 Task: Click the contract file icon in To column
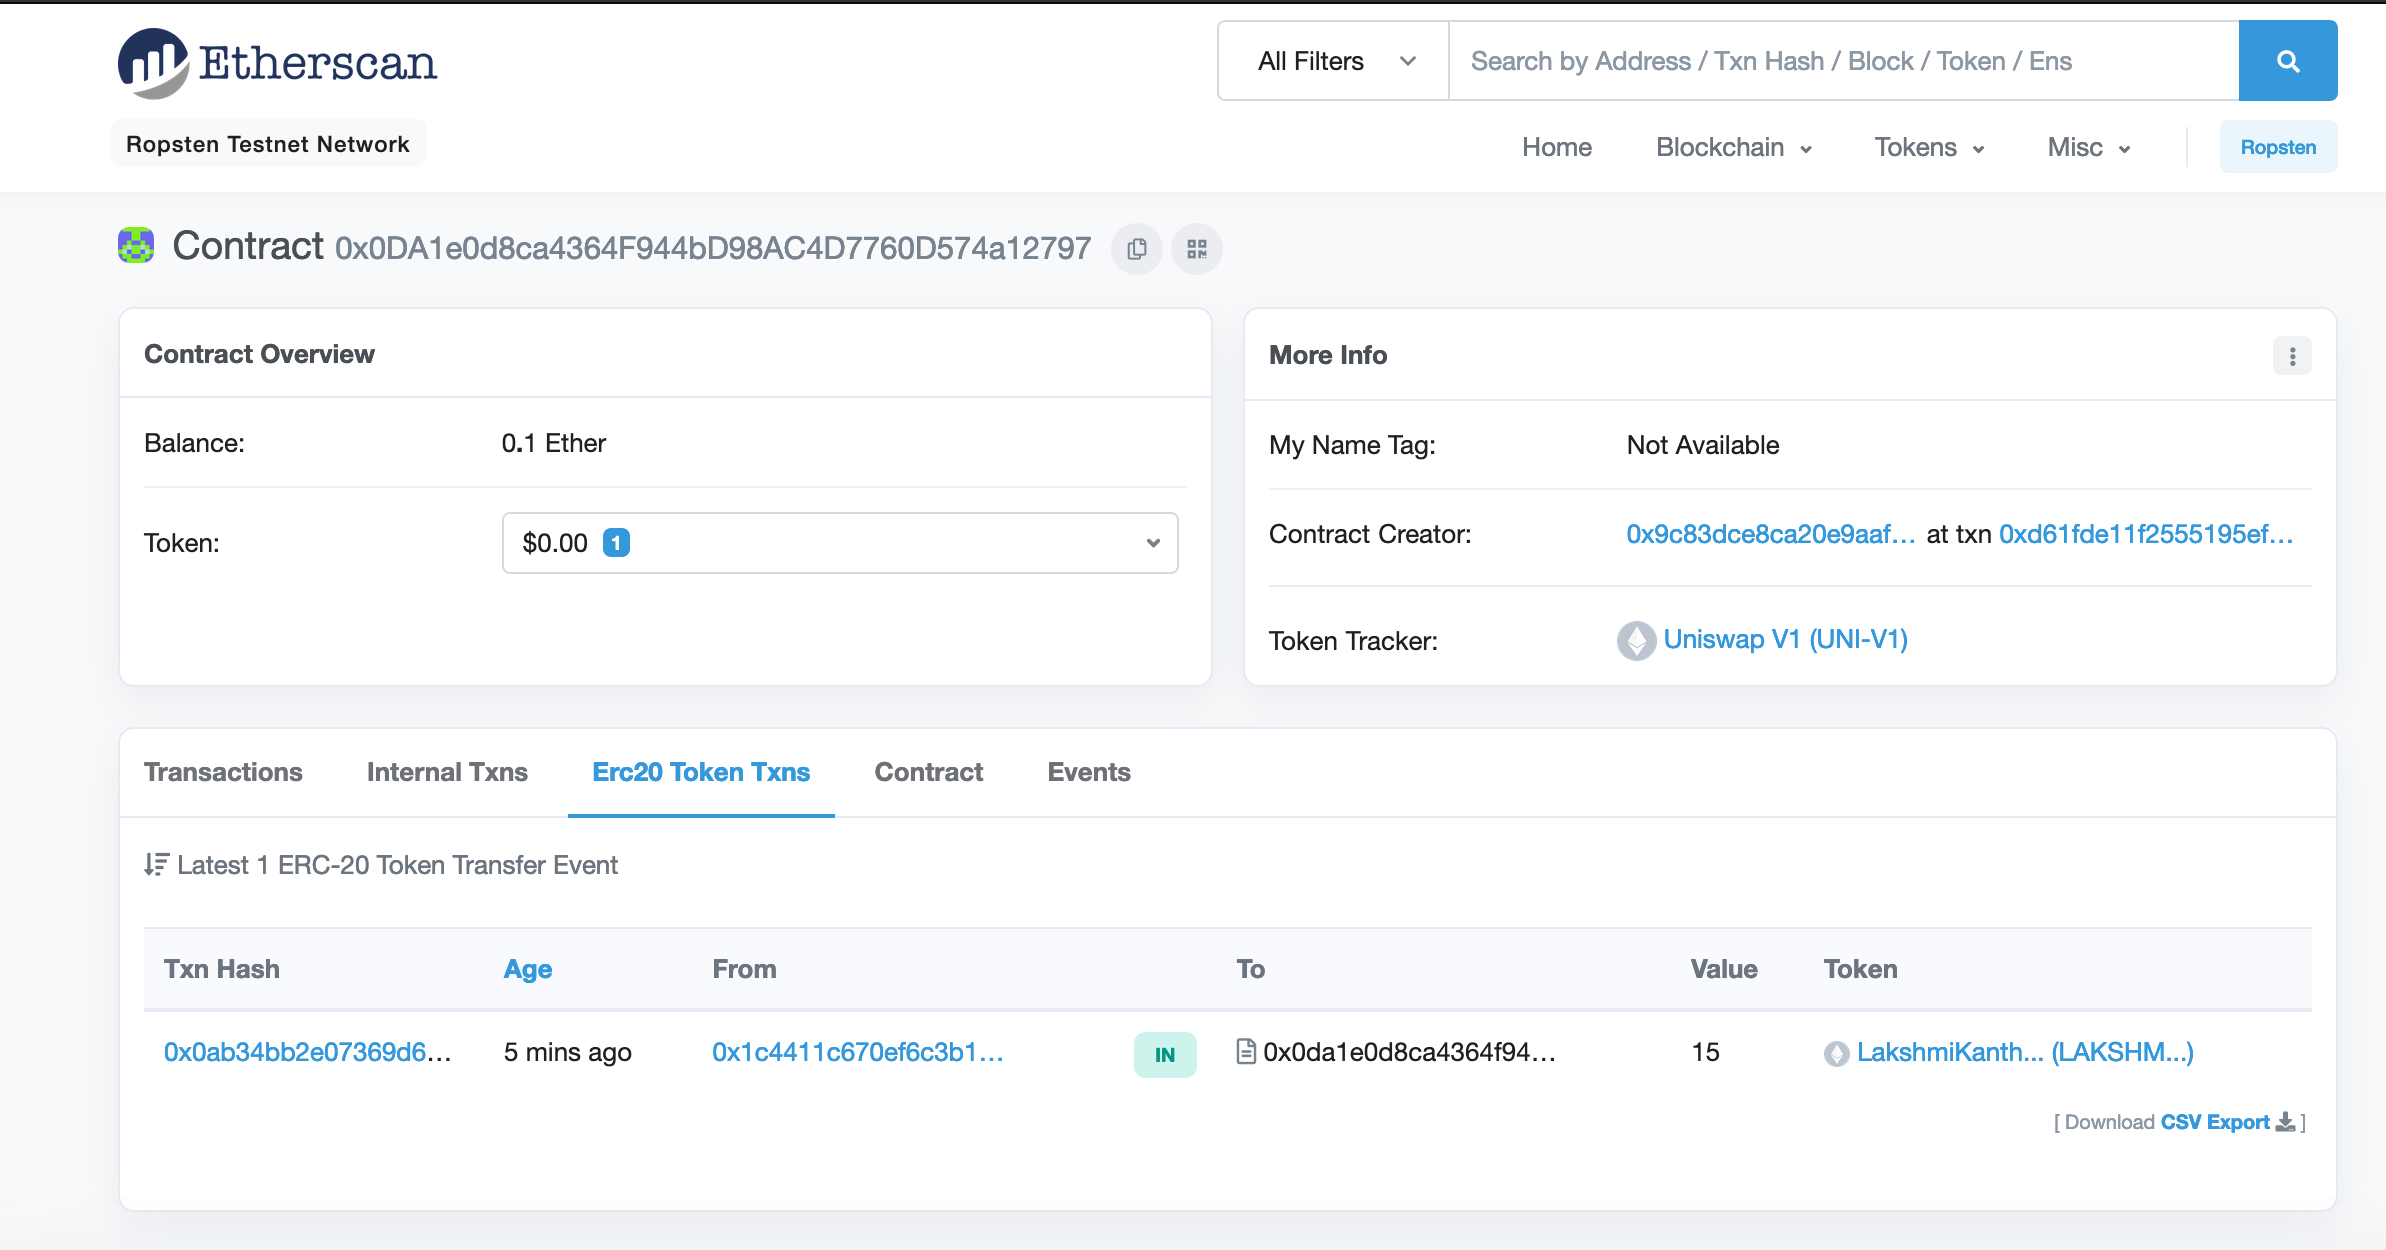point(1246,1052)
